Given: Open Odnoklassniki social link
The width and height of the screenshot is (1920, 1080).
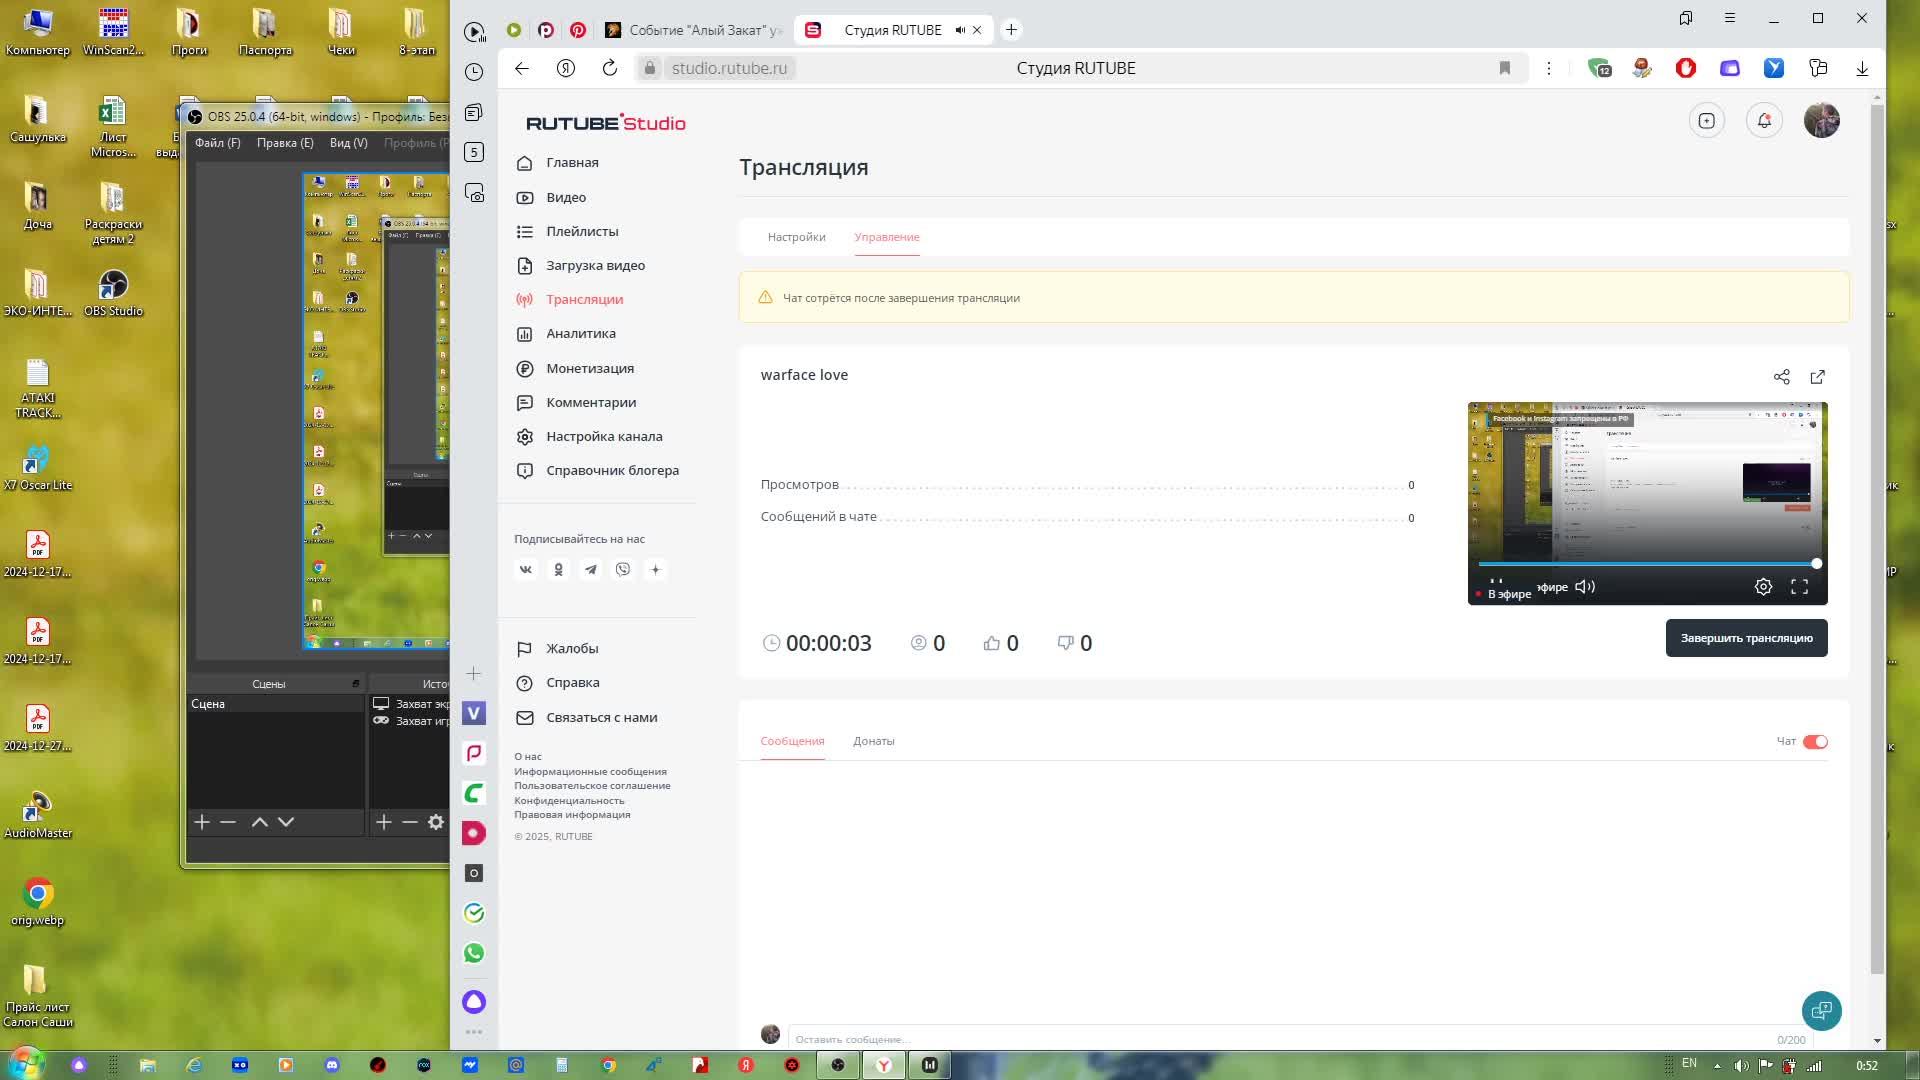Looking at the screenshot, I should (x=558, y=570).
